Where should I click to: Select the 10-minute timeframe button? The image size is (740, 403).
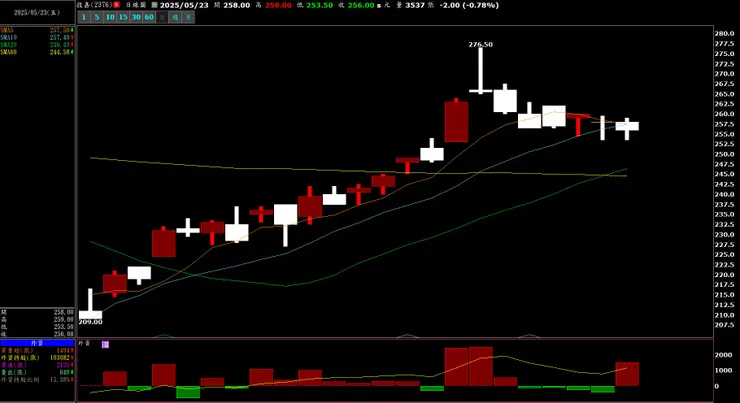click(x=110, y=17)
